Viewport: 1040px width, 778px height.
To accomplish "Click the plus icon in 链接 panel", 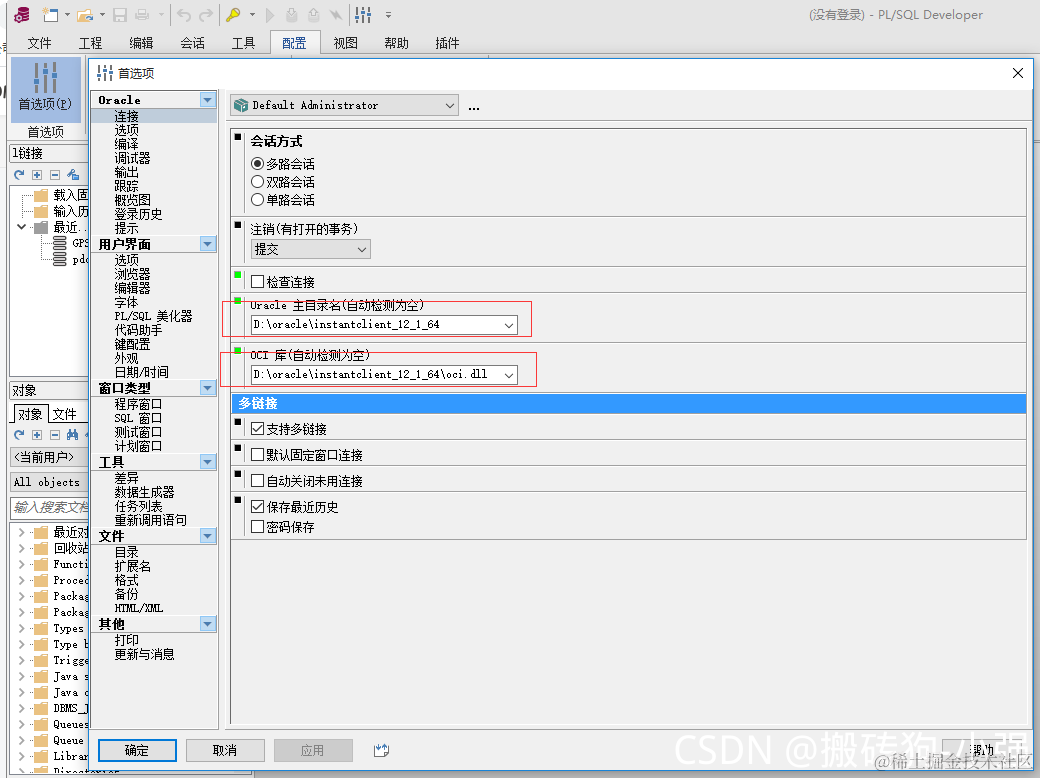I will (37, 174).
